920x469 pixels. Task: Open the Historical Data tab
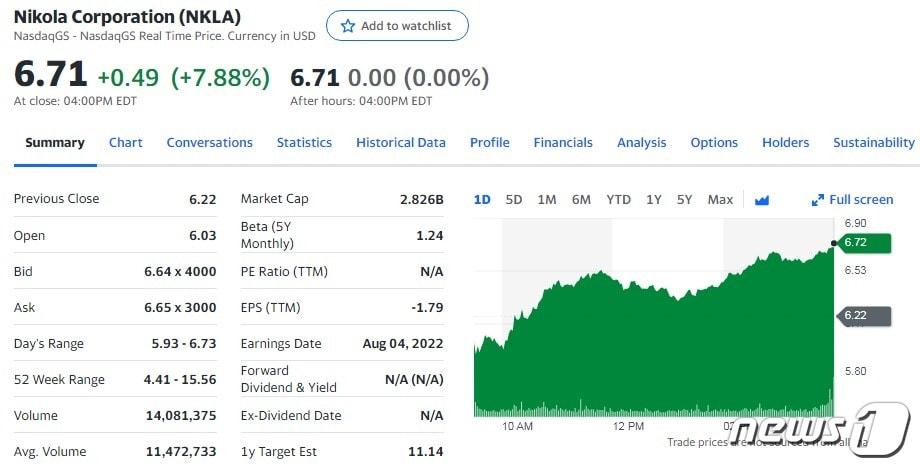click(x=401, y=143)
